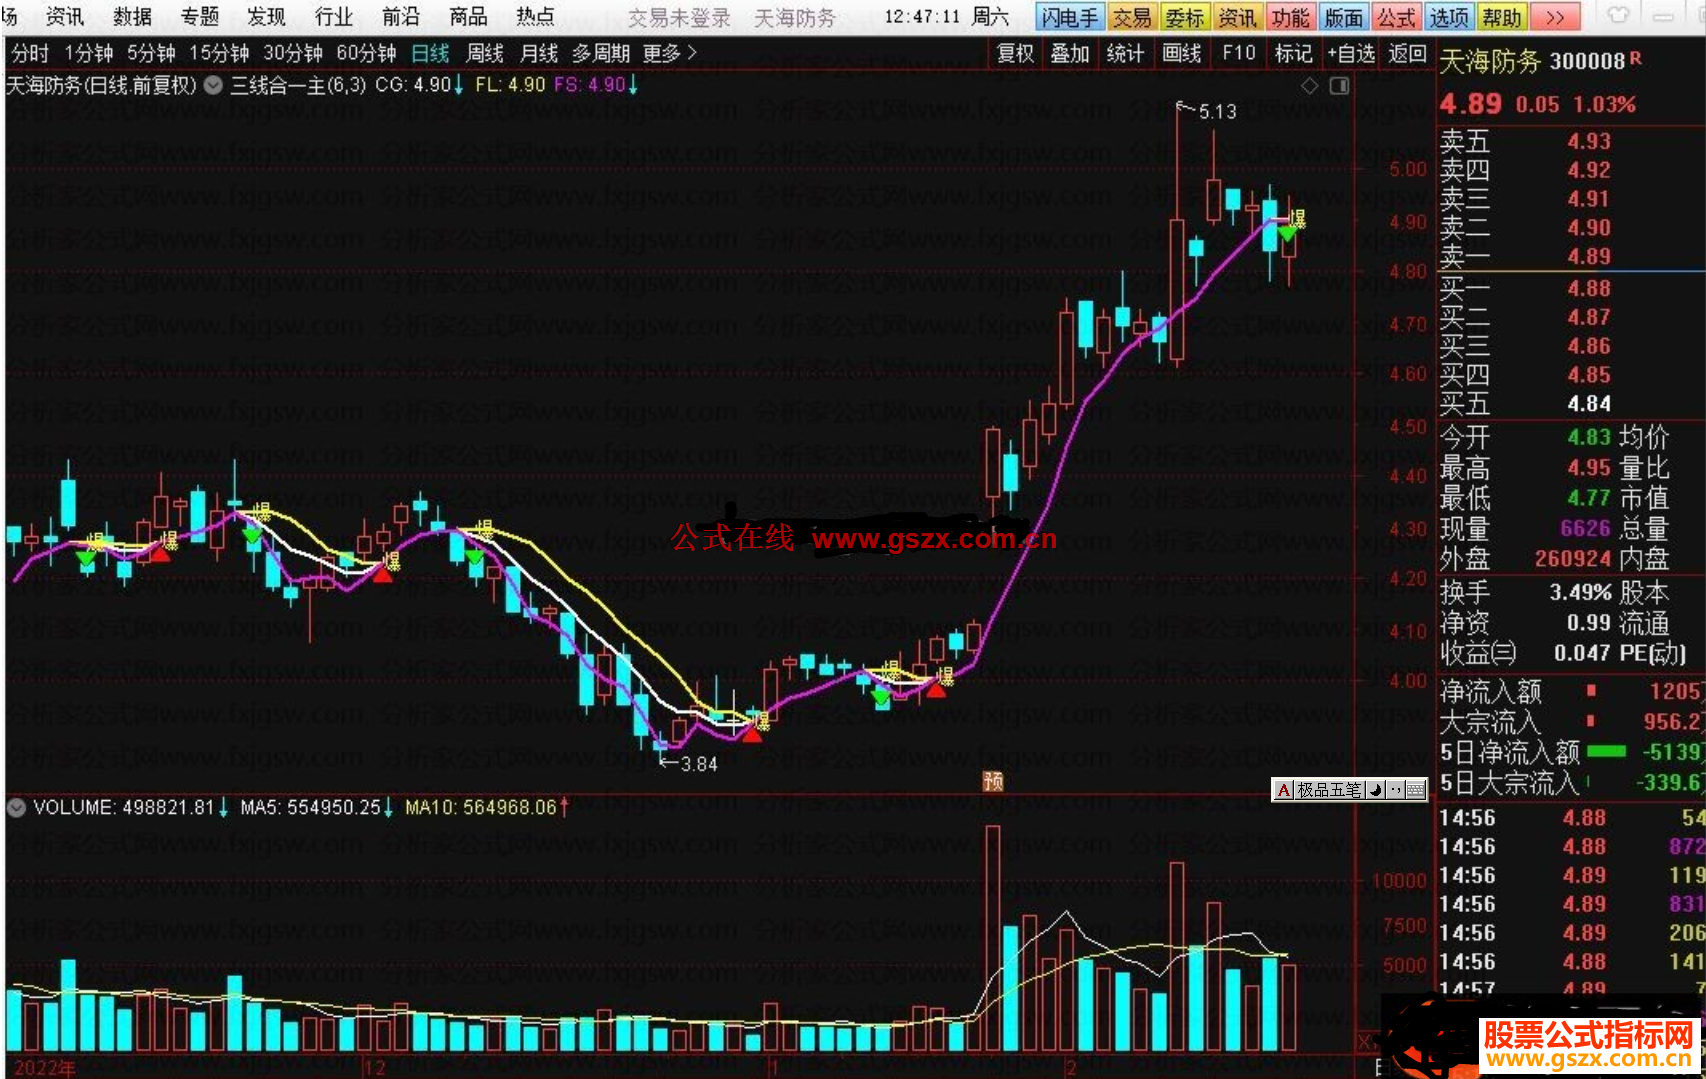Click the 选项 options button
Image resolution: width=1706 pixels, height=1079 pixels.
tap(1449, 18)
